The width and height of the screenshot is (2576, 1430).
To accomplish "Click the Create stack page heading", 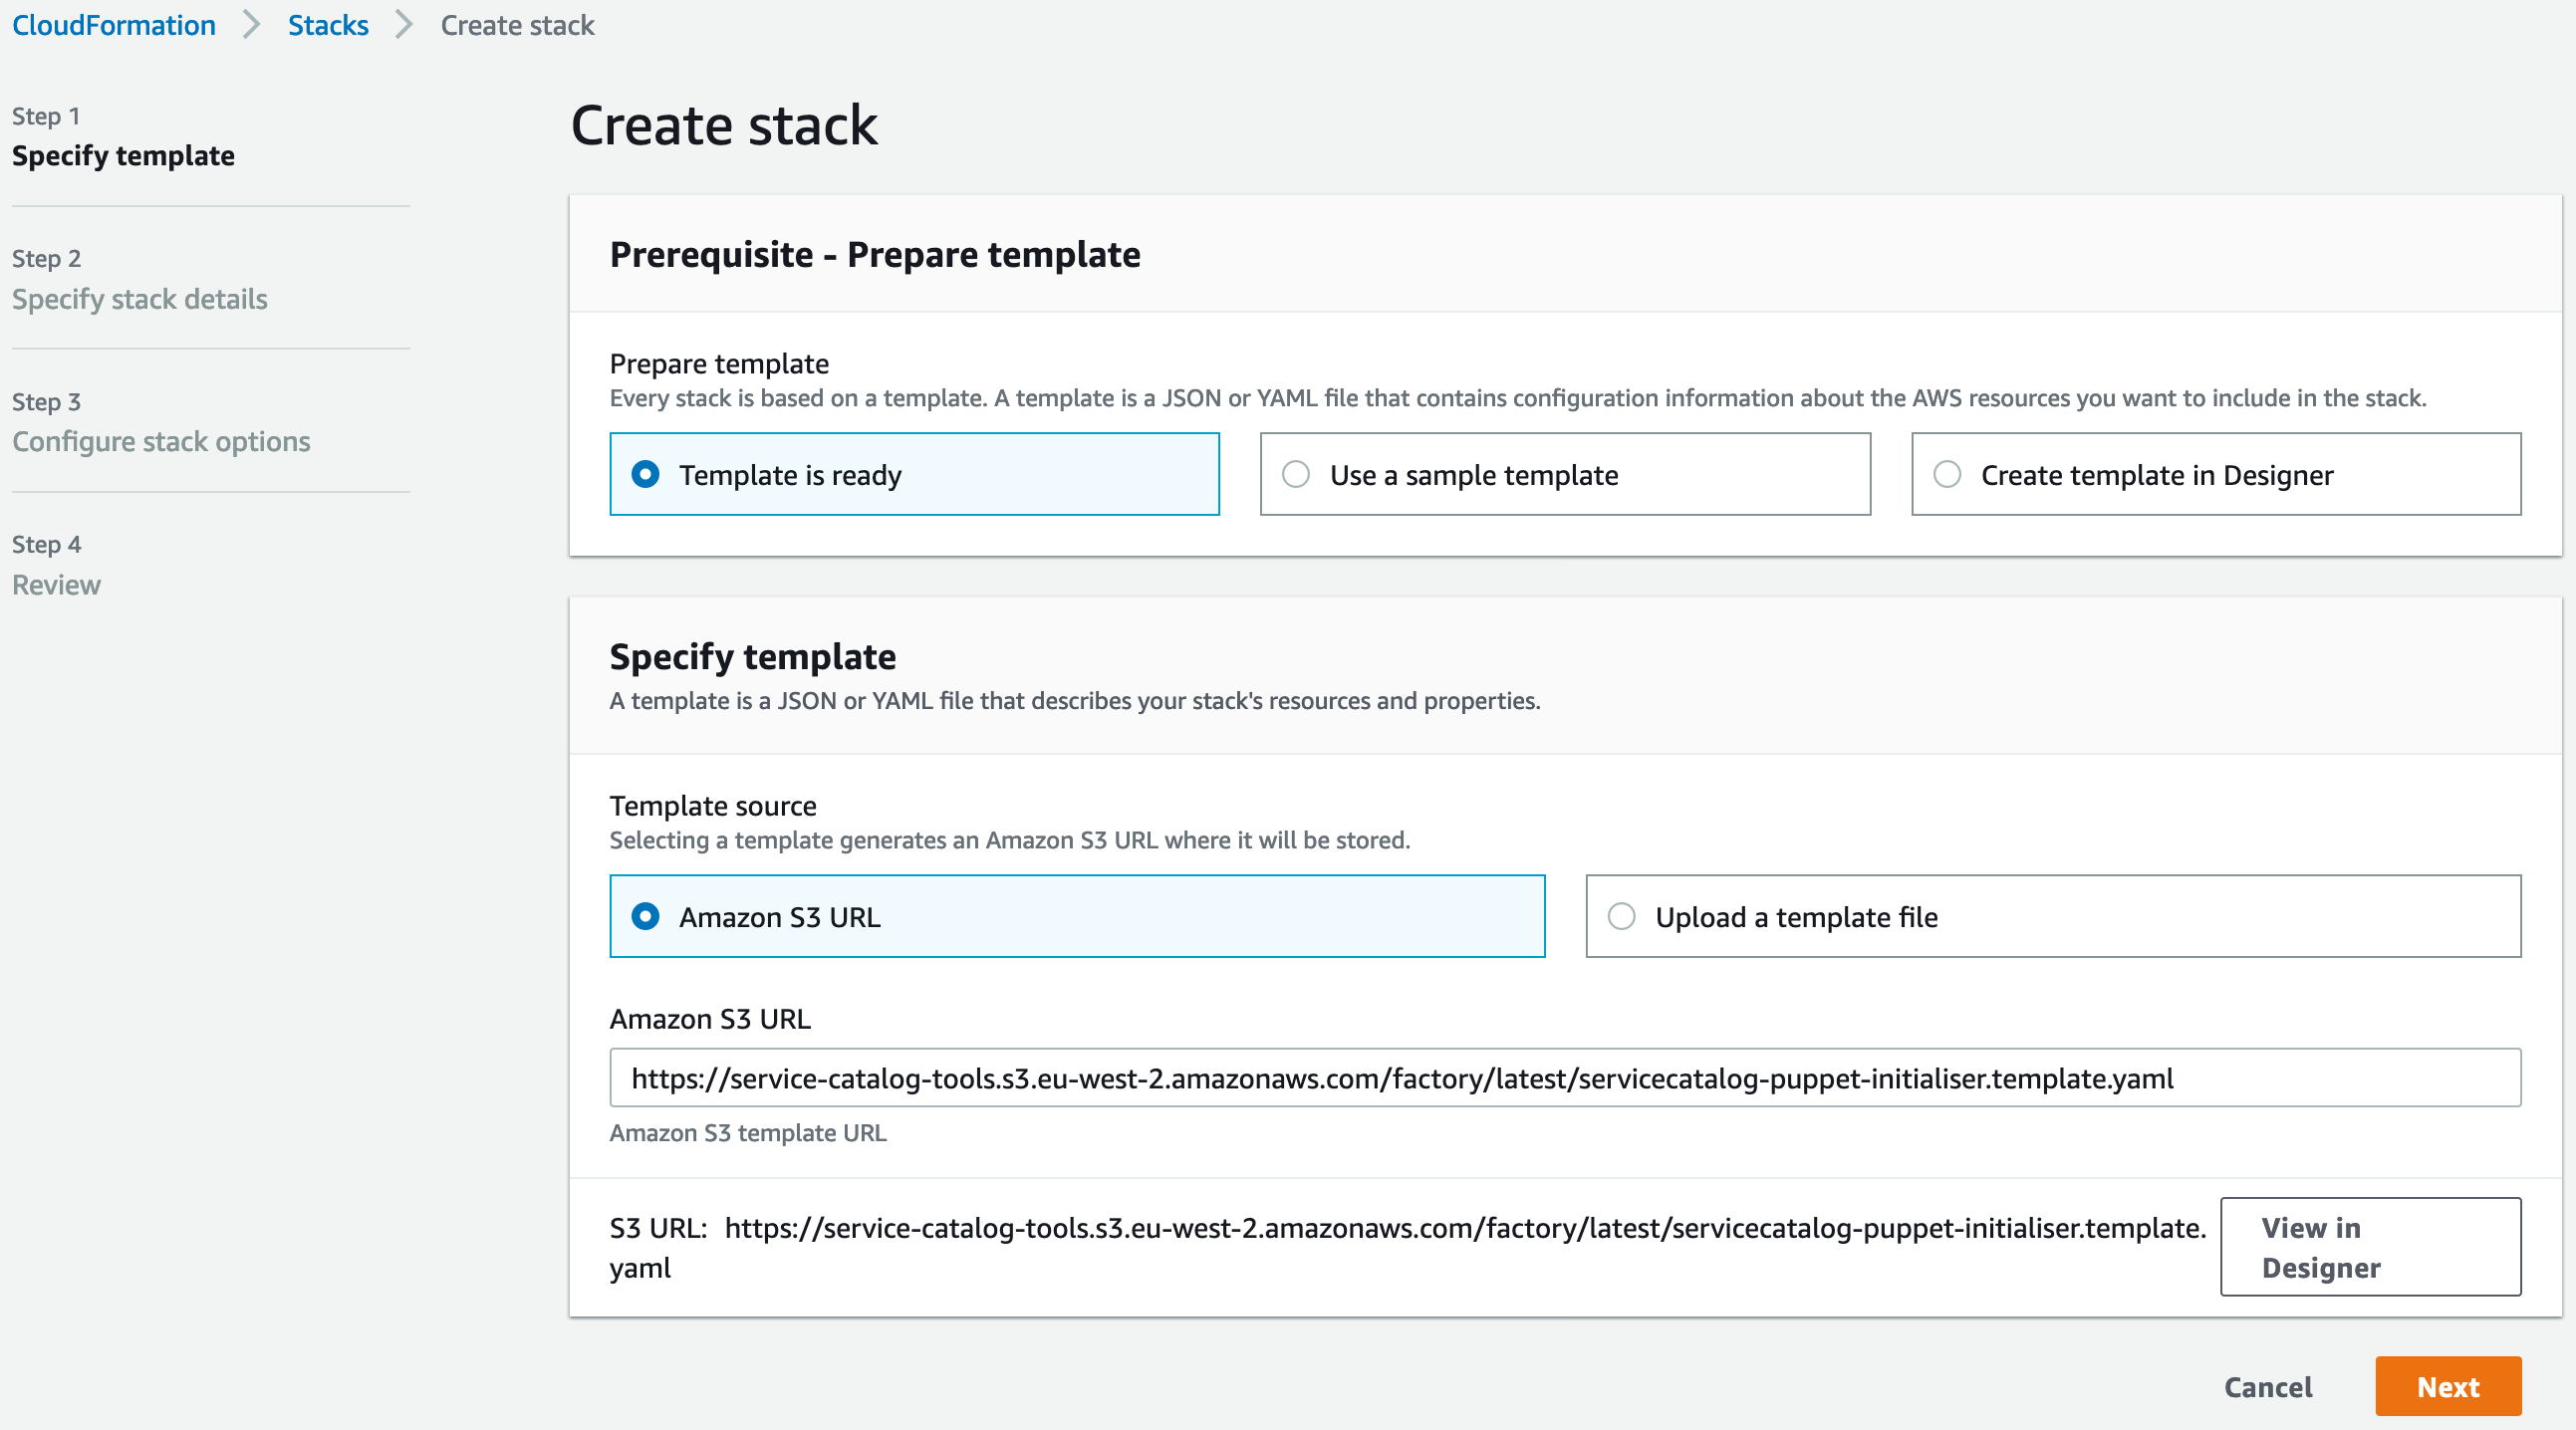I will point(724,125).
